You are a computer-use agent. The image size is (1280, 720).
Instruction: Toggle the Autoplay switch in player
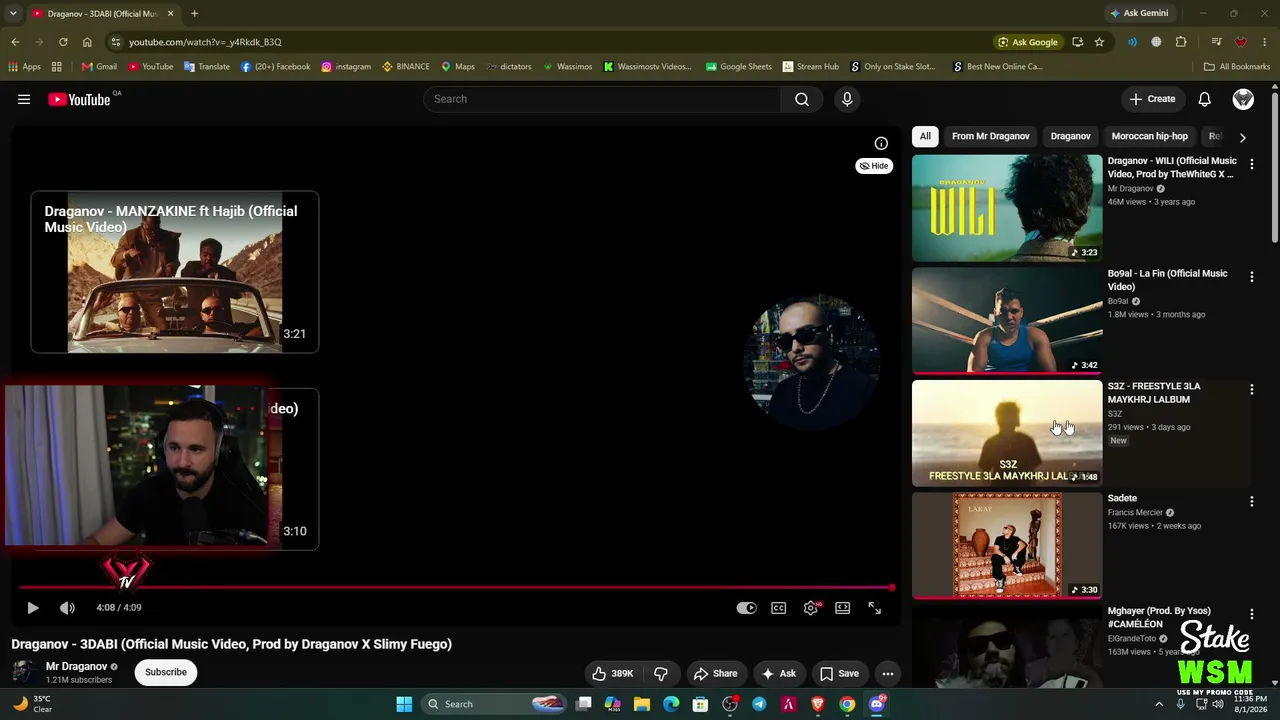747,608
